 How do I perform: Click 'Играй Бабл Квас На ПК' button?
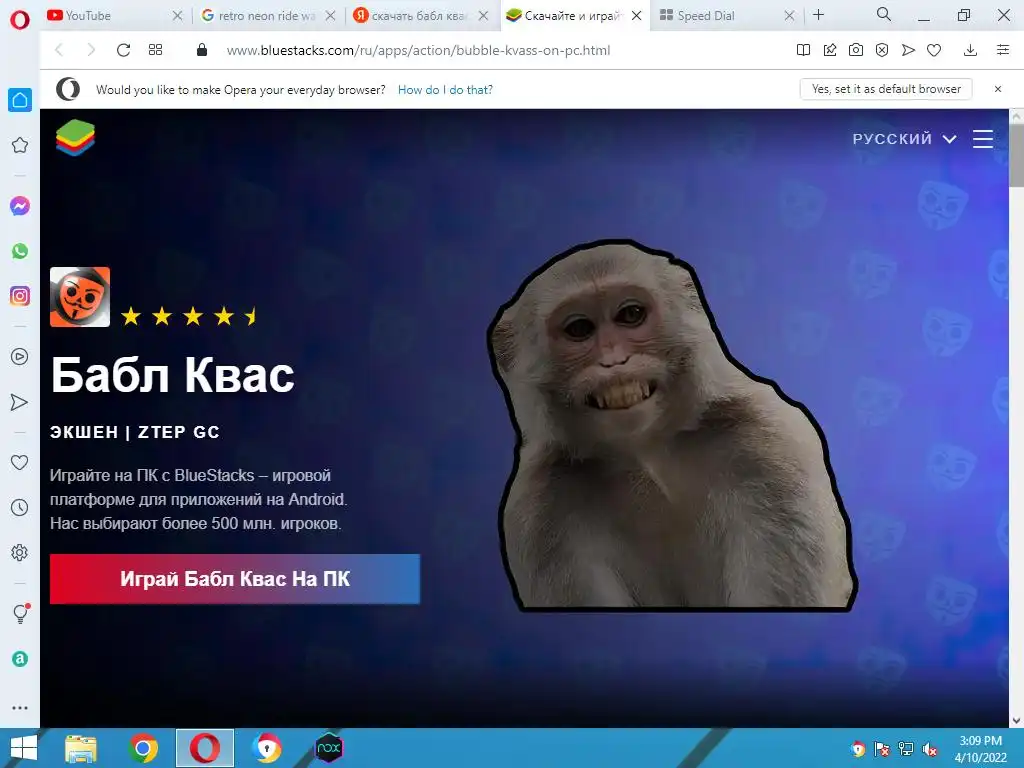tap(235, 579)
